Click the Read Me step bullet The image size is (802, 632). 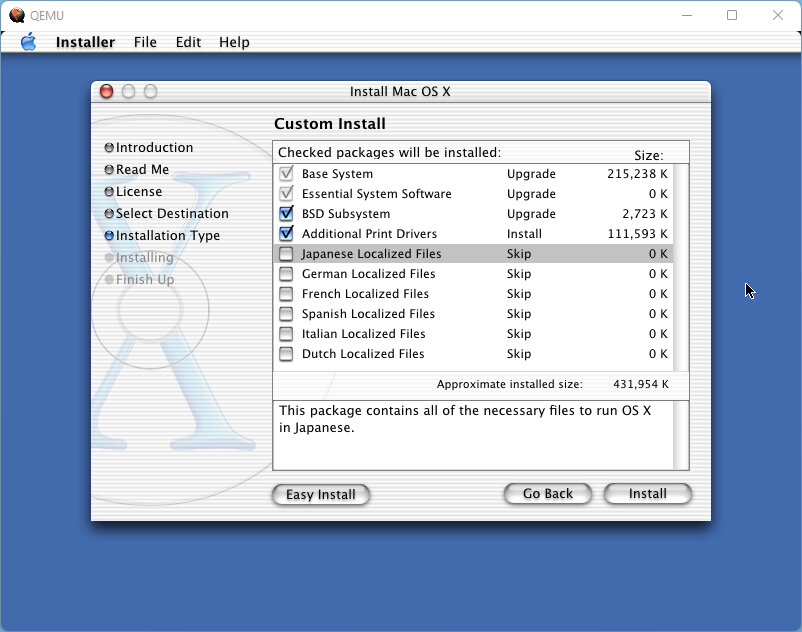pyautogui.click(x=109, y=170)
